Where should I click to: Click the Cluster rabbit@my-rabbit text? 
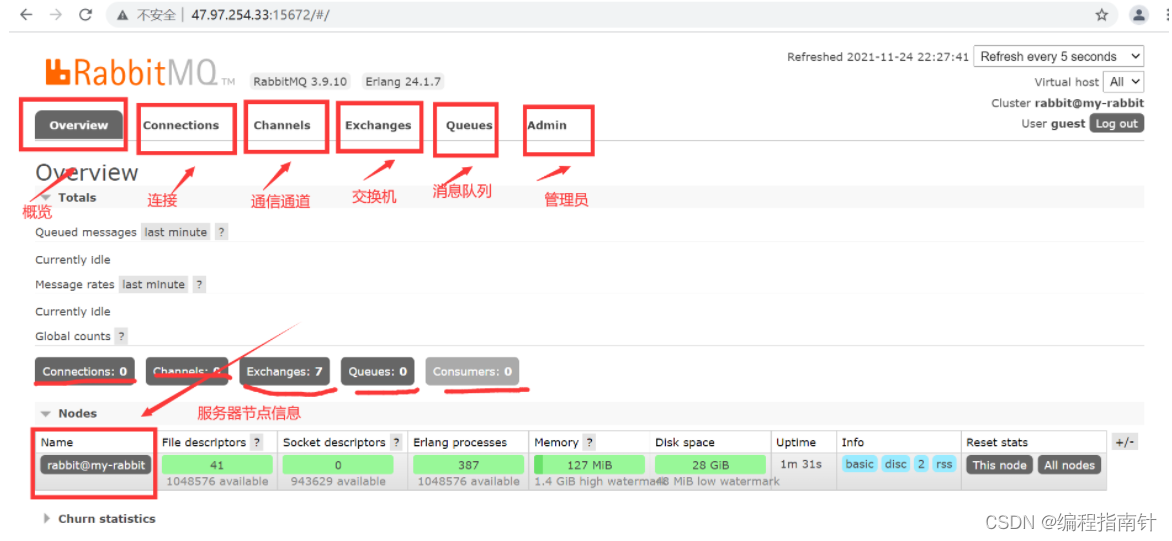point(1067,103)
